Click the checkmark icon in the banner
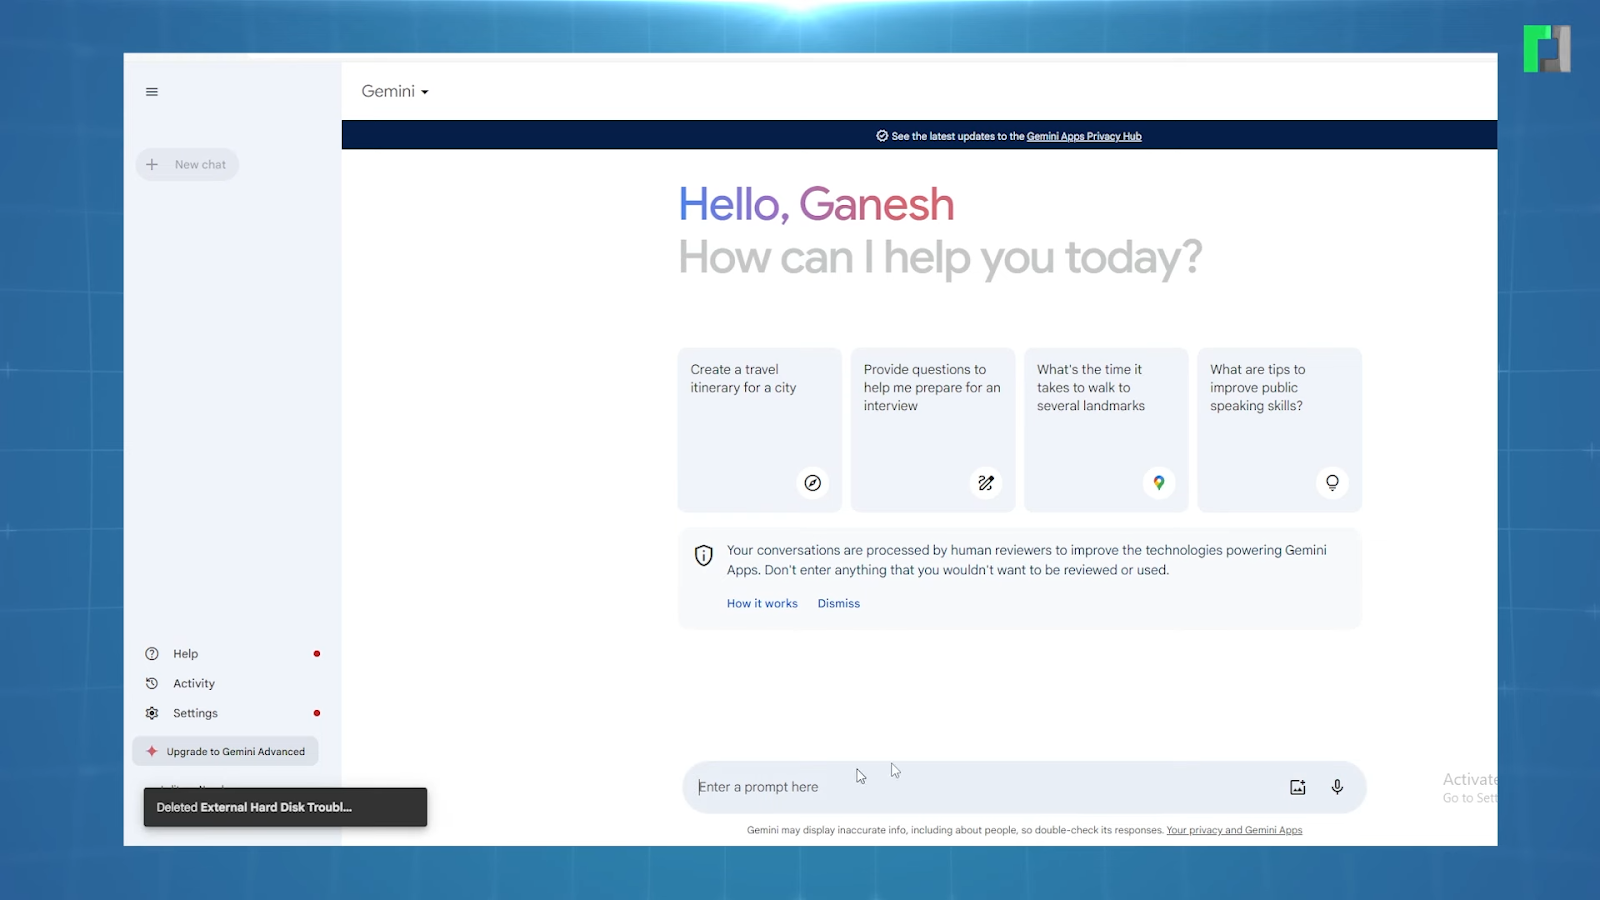Screen dimensions: 1600x900 (x=882, y=136)
